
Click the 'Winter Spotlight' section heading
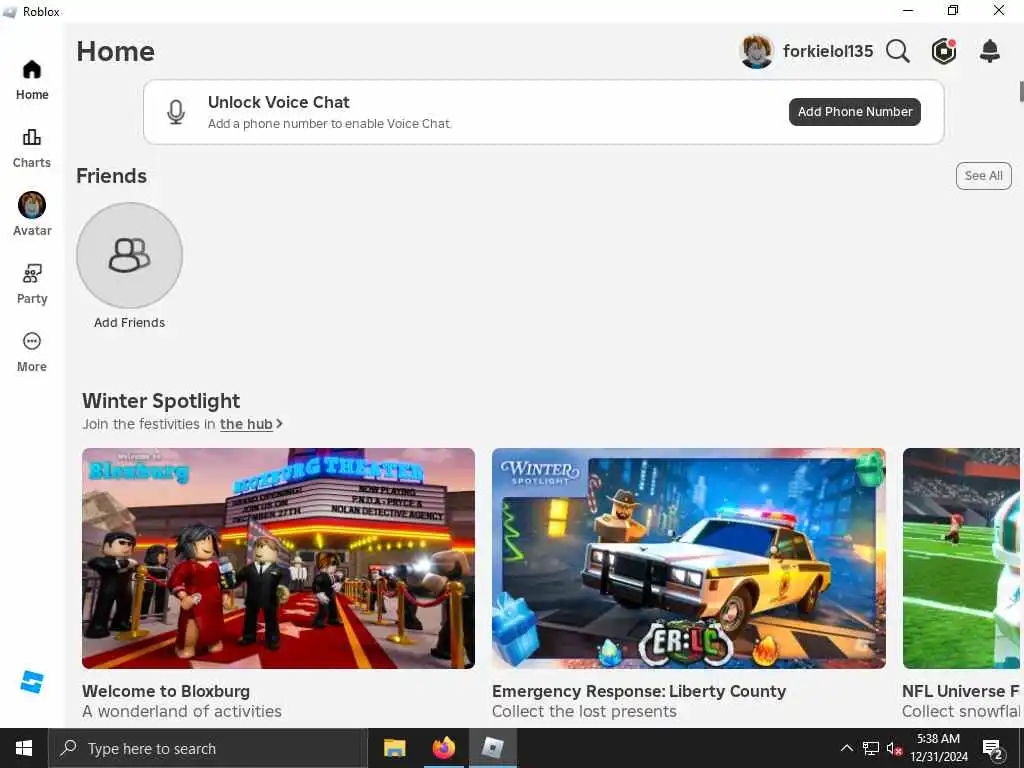click(161, 400)
